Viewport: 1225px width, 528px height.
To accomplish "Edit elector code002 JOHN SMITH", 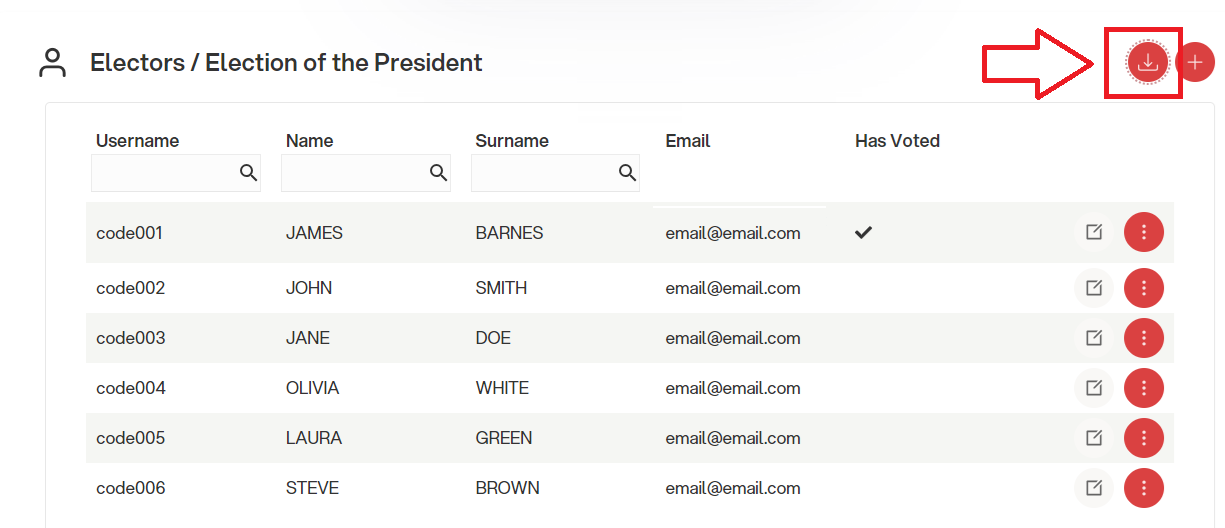I will [x=1094, y=288].
